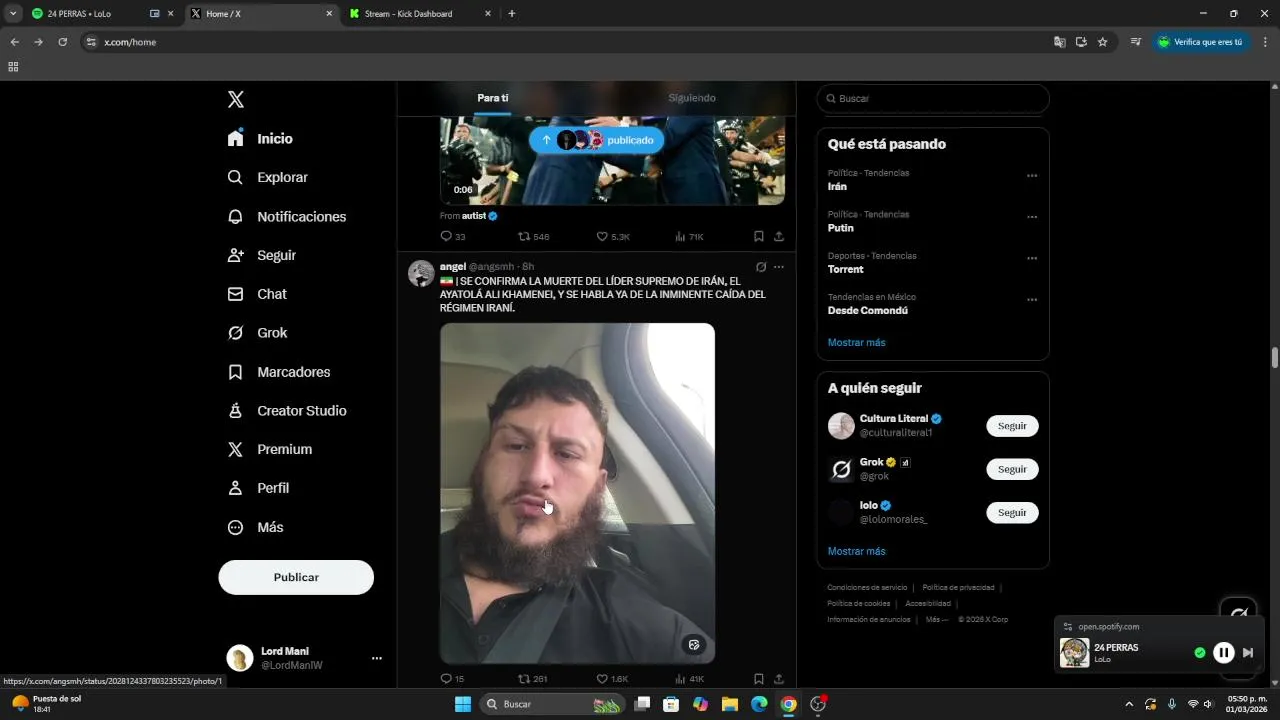Screen dimensions: 1280x720
Task: Share angel's post
Action: [x=779, y=679]
